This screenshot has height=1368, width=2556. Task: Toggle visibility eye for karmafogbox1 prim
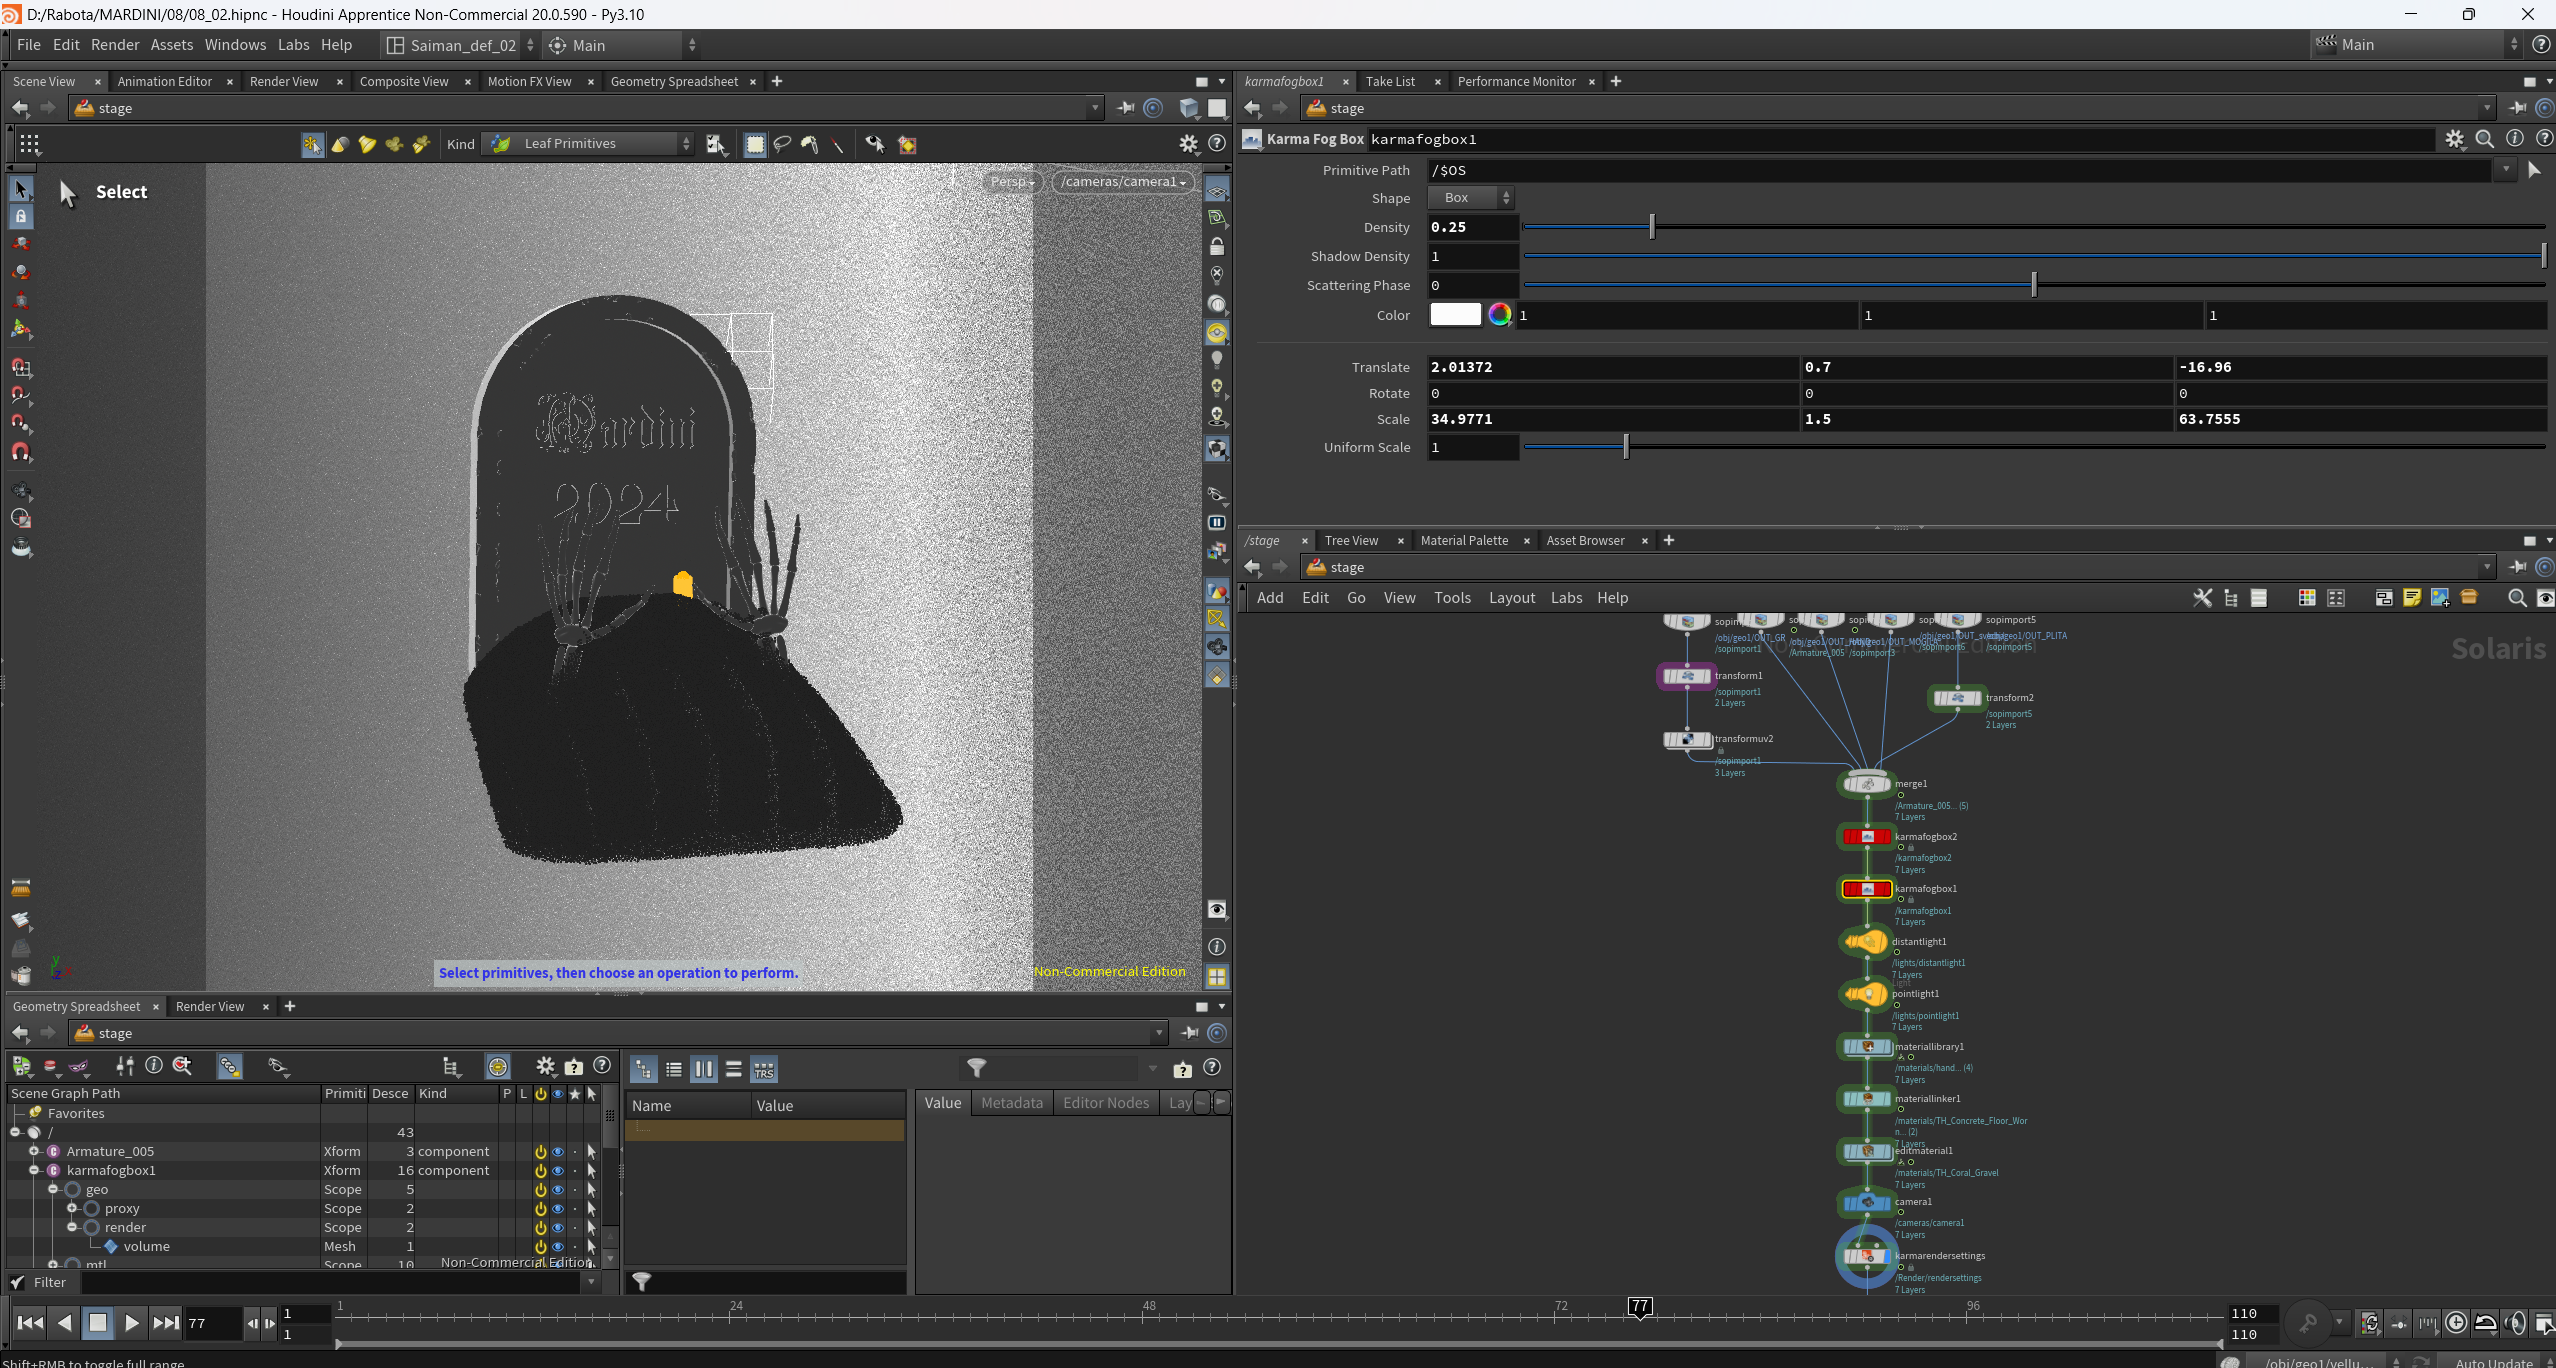tap(558, 1171)
